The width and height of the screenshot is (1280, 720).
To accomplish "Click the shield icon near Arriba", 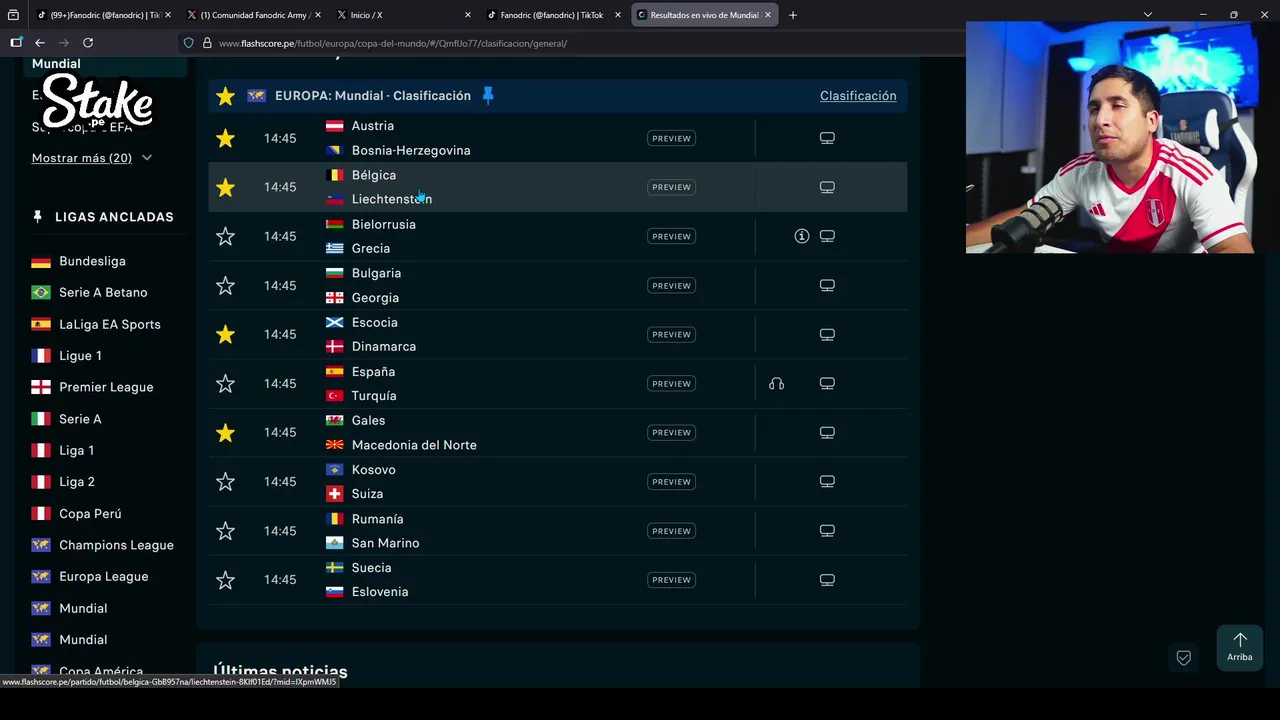I will pyautogui.click(x=1183, y=657).
